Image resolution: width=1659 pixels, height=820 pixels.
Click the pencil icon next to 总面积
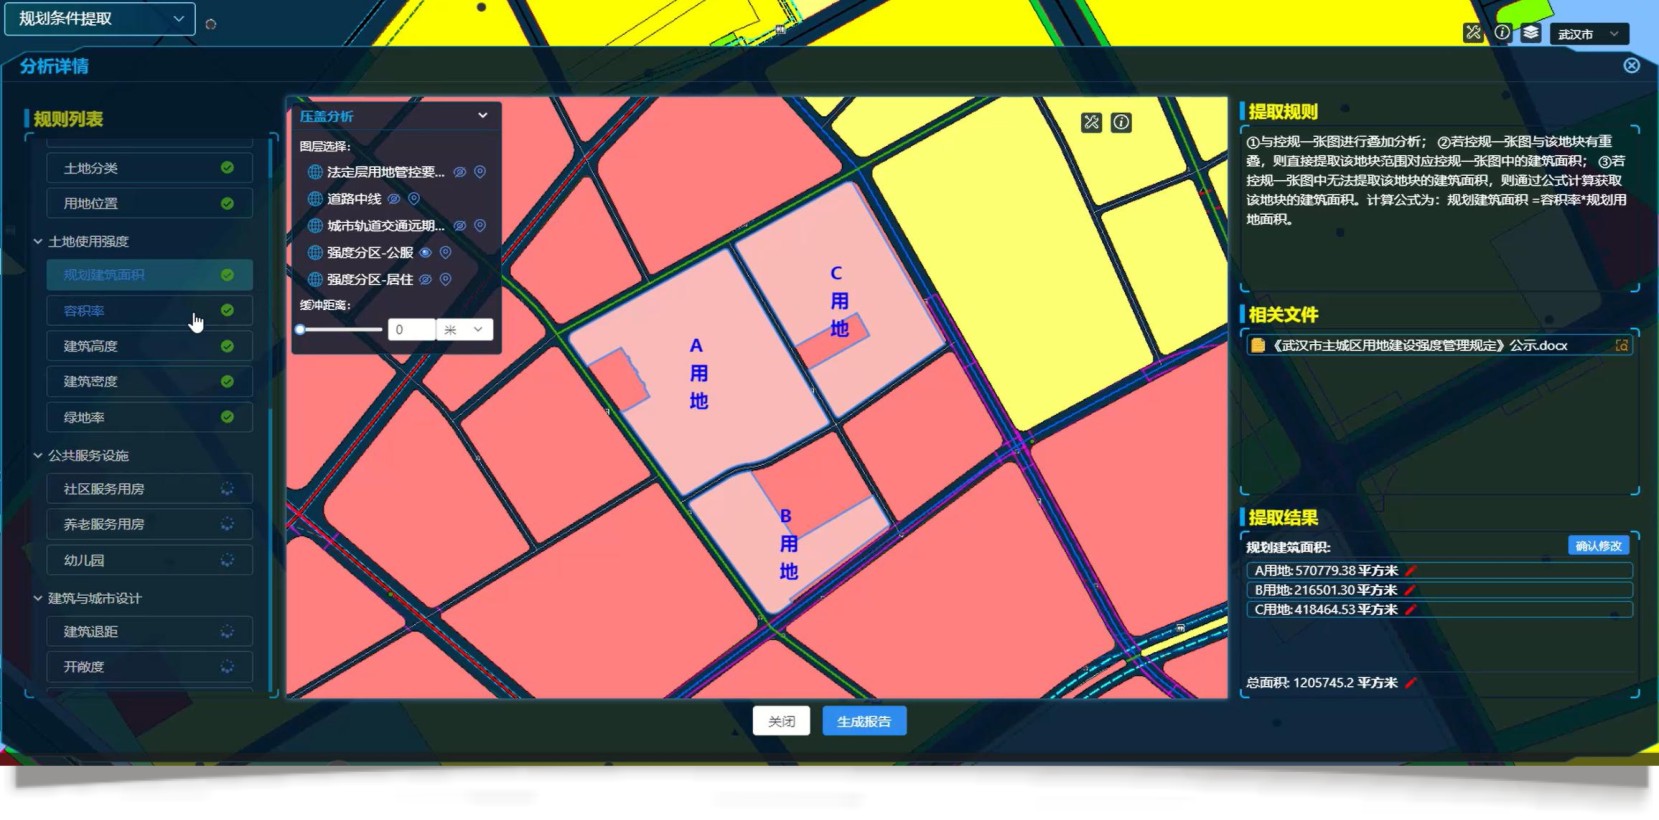click(1410, 683)
